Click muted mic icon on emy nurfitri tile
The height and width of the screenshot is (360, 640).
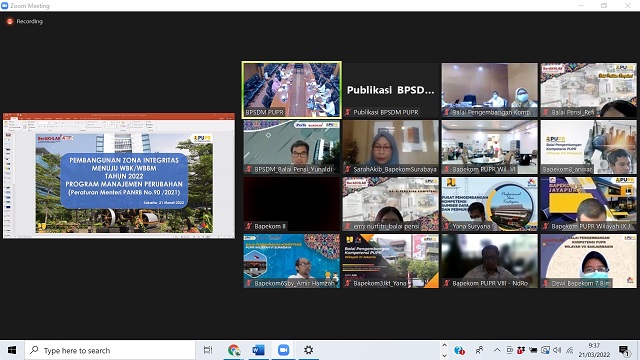coord(348,226)
